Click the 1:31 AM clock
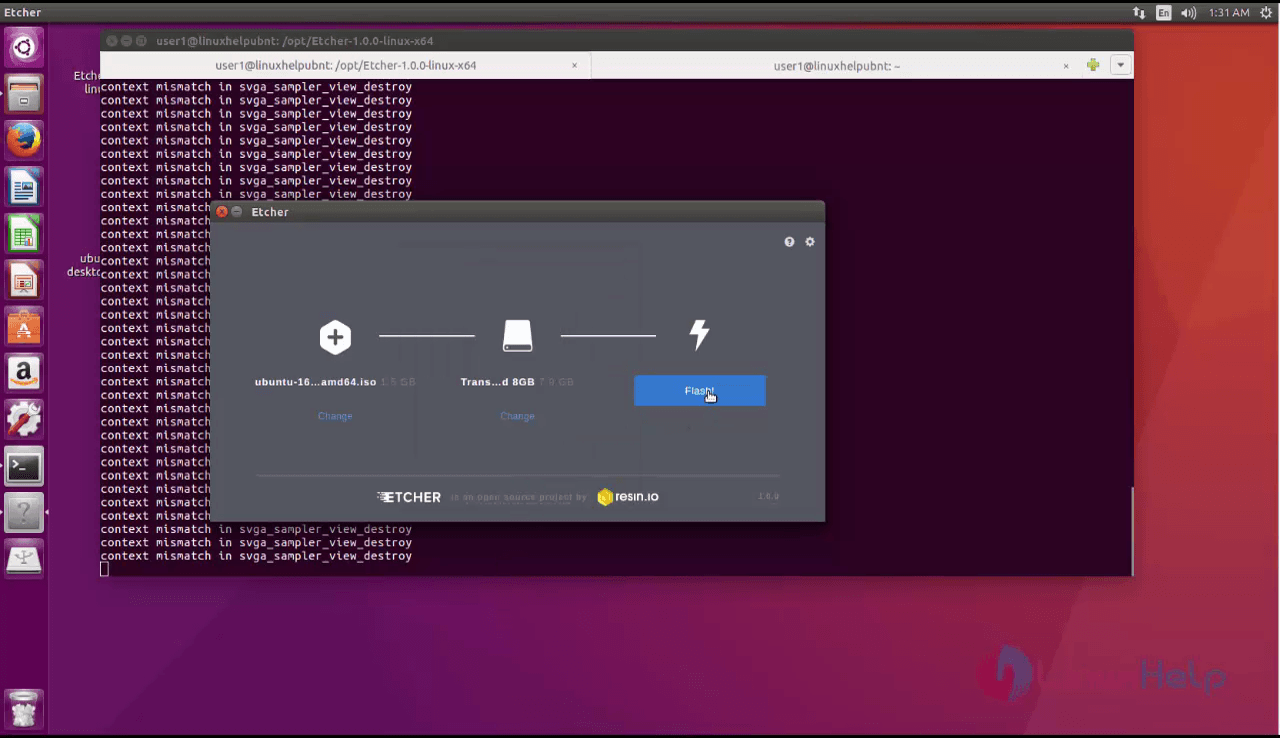Image resolution: width=1280 pixels, height=738 pixels. pos(1229,13)
